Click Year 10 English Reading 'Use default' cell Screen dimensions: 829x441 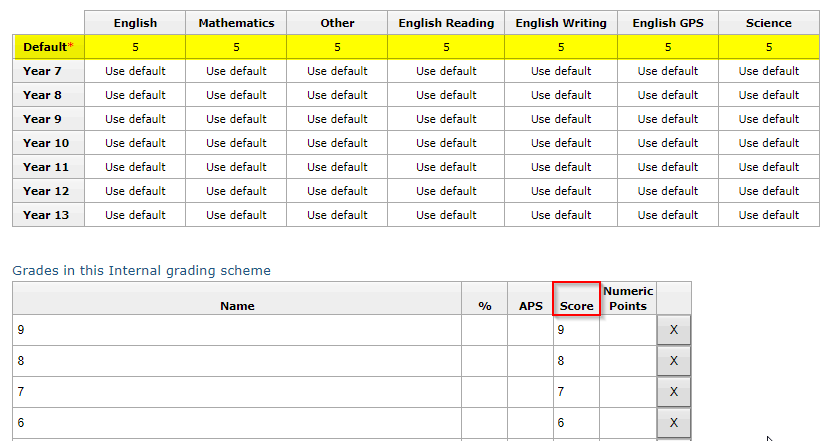coord(446,143)
